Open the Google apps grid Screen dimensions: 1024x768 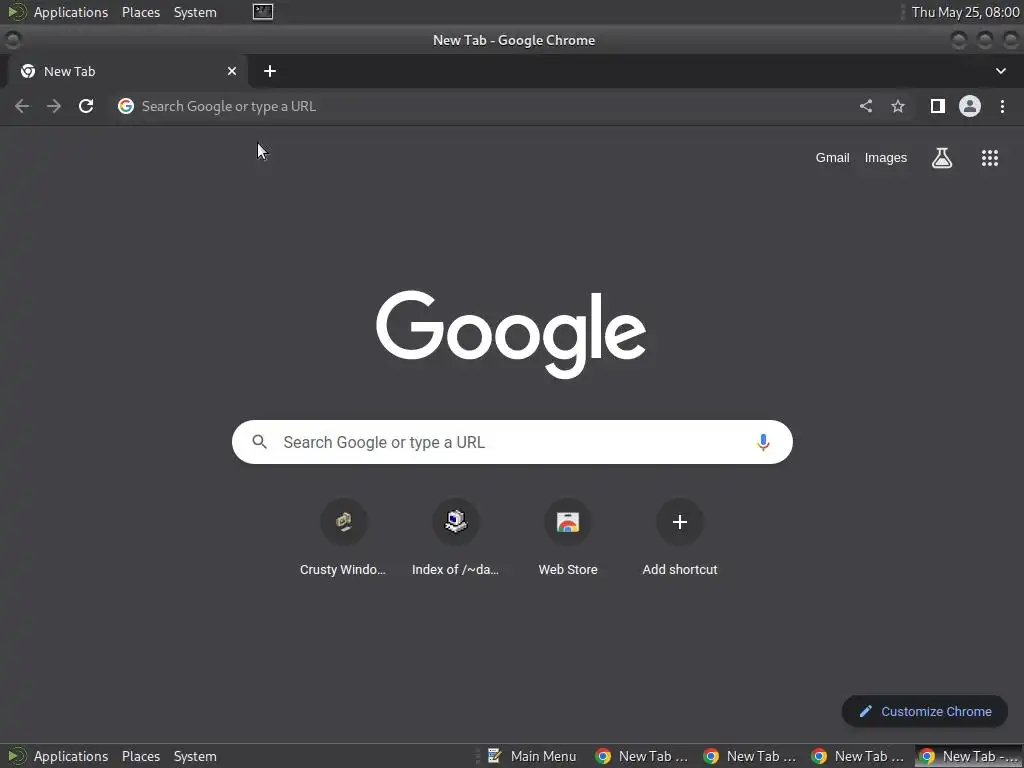[989, 157]
